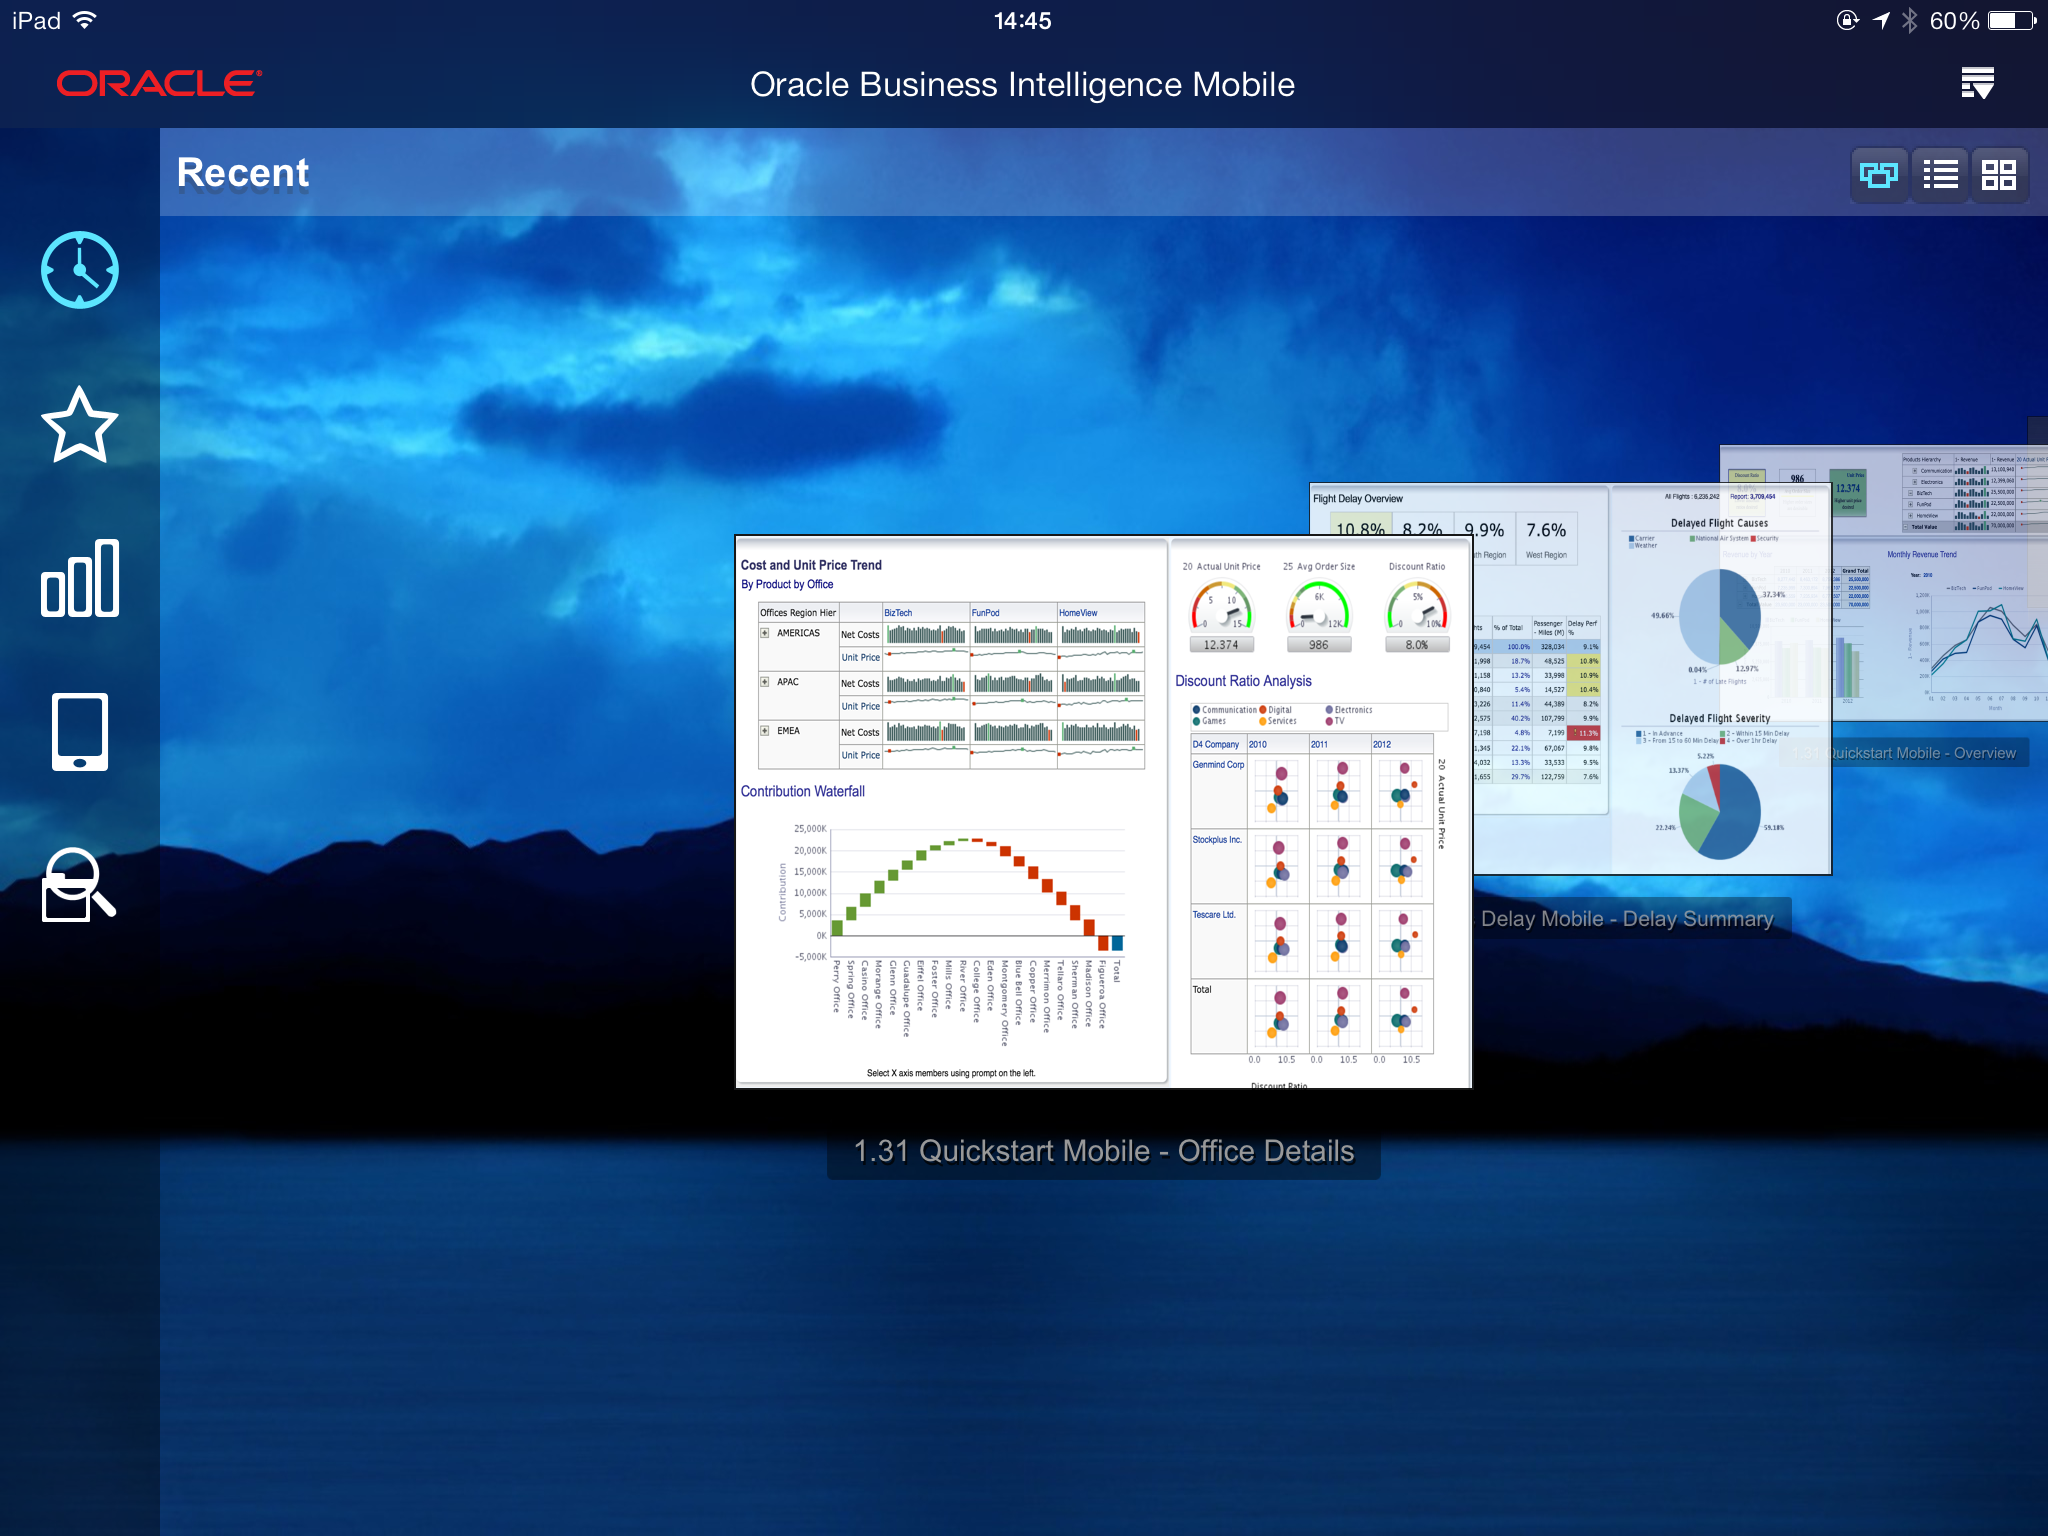Tap the '1.31 Quickstart Mobile - Office Details' label
This screenshot has height=1536, width=2048.
coord(1104,1151)
